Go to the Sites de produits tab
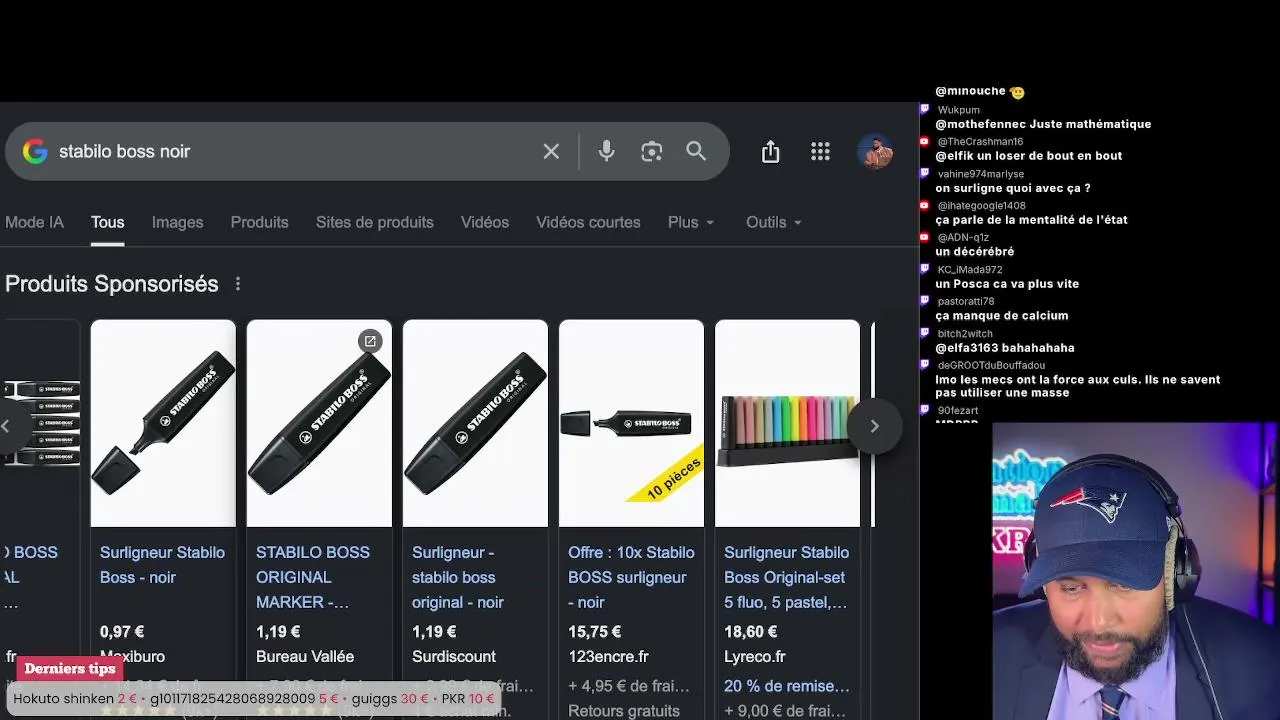The width and height of the screenshot is (1280, 720). coord(375,222)
